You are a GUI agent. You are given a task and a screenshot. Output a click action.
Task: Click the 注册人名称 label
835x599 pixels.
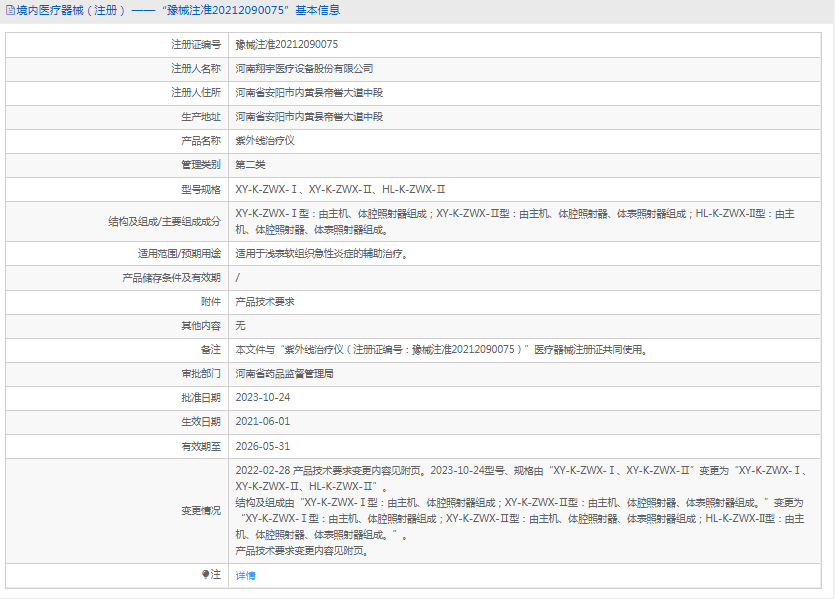point(195,69)
